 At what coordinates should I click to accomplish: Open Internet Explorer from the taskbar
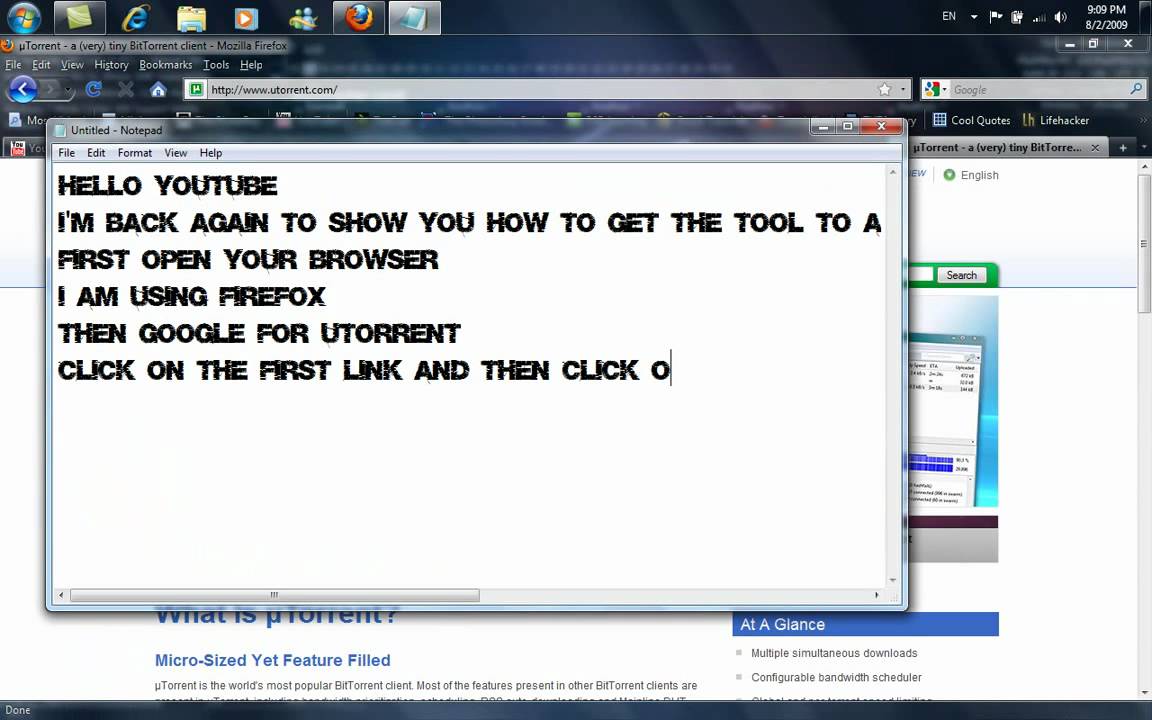[x=135, y=18]
